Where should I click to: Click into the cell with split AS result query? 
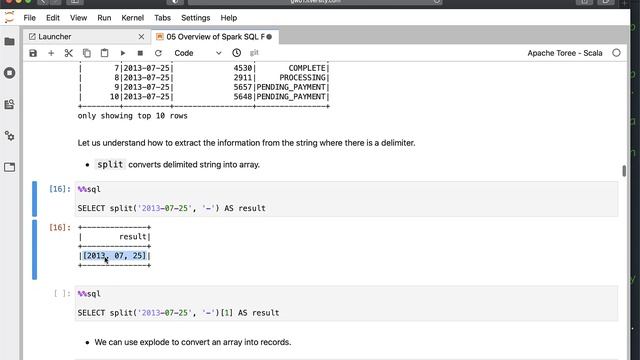[346, 199]
